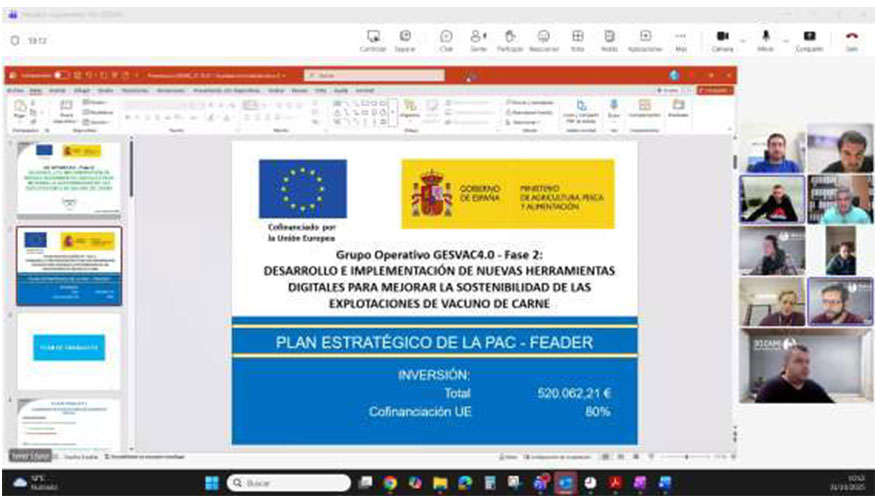The width and height of the screenshot is (875, 500).
Task: Open the Más (more options) menu
Action: coord(681,41)
